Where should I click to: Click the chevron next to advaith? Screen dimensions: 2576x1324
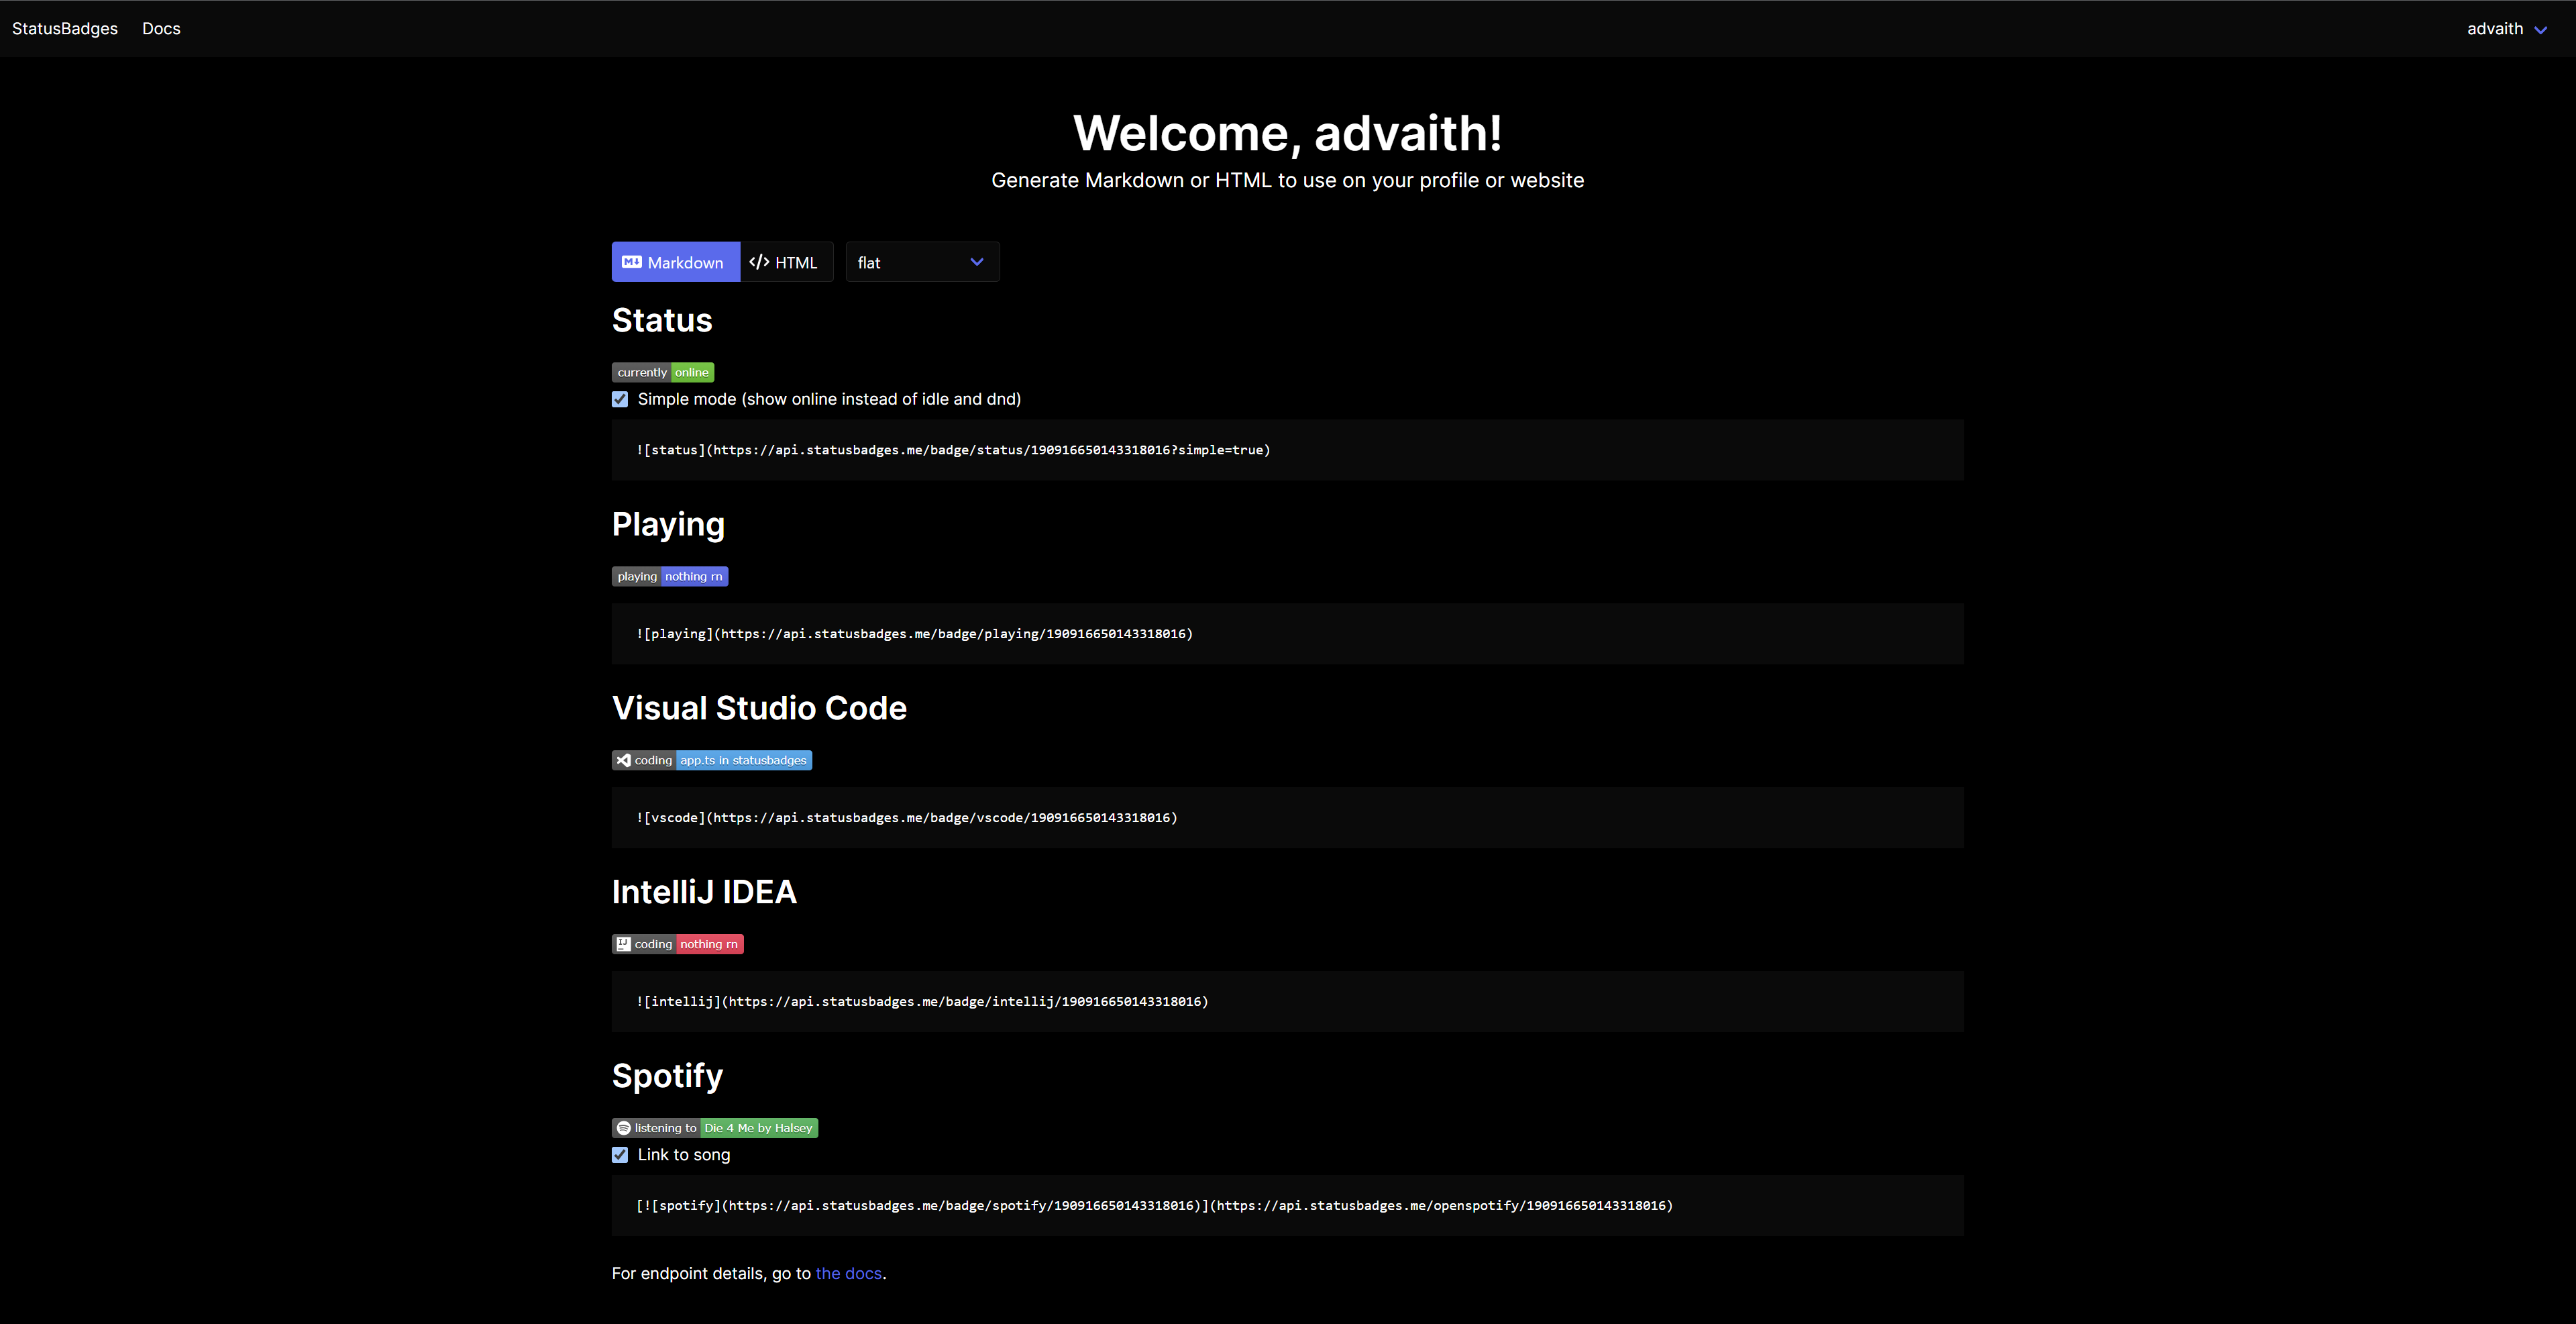[x=2540, y=30]
